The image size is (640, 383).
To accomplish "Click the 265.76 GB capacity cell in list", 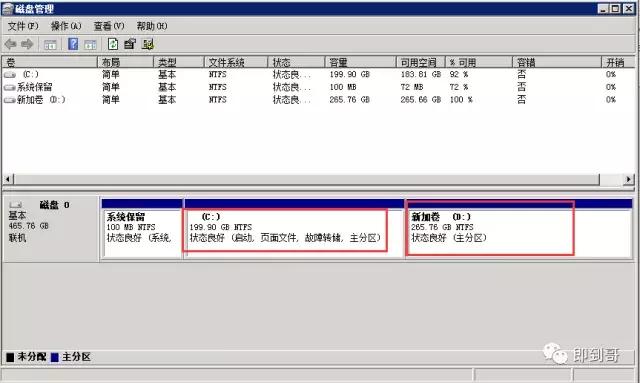I will [x=349, y=100].
